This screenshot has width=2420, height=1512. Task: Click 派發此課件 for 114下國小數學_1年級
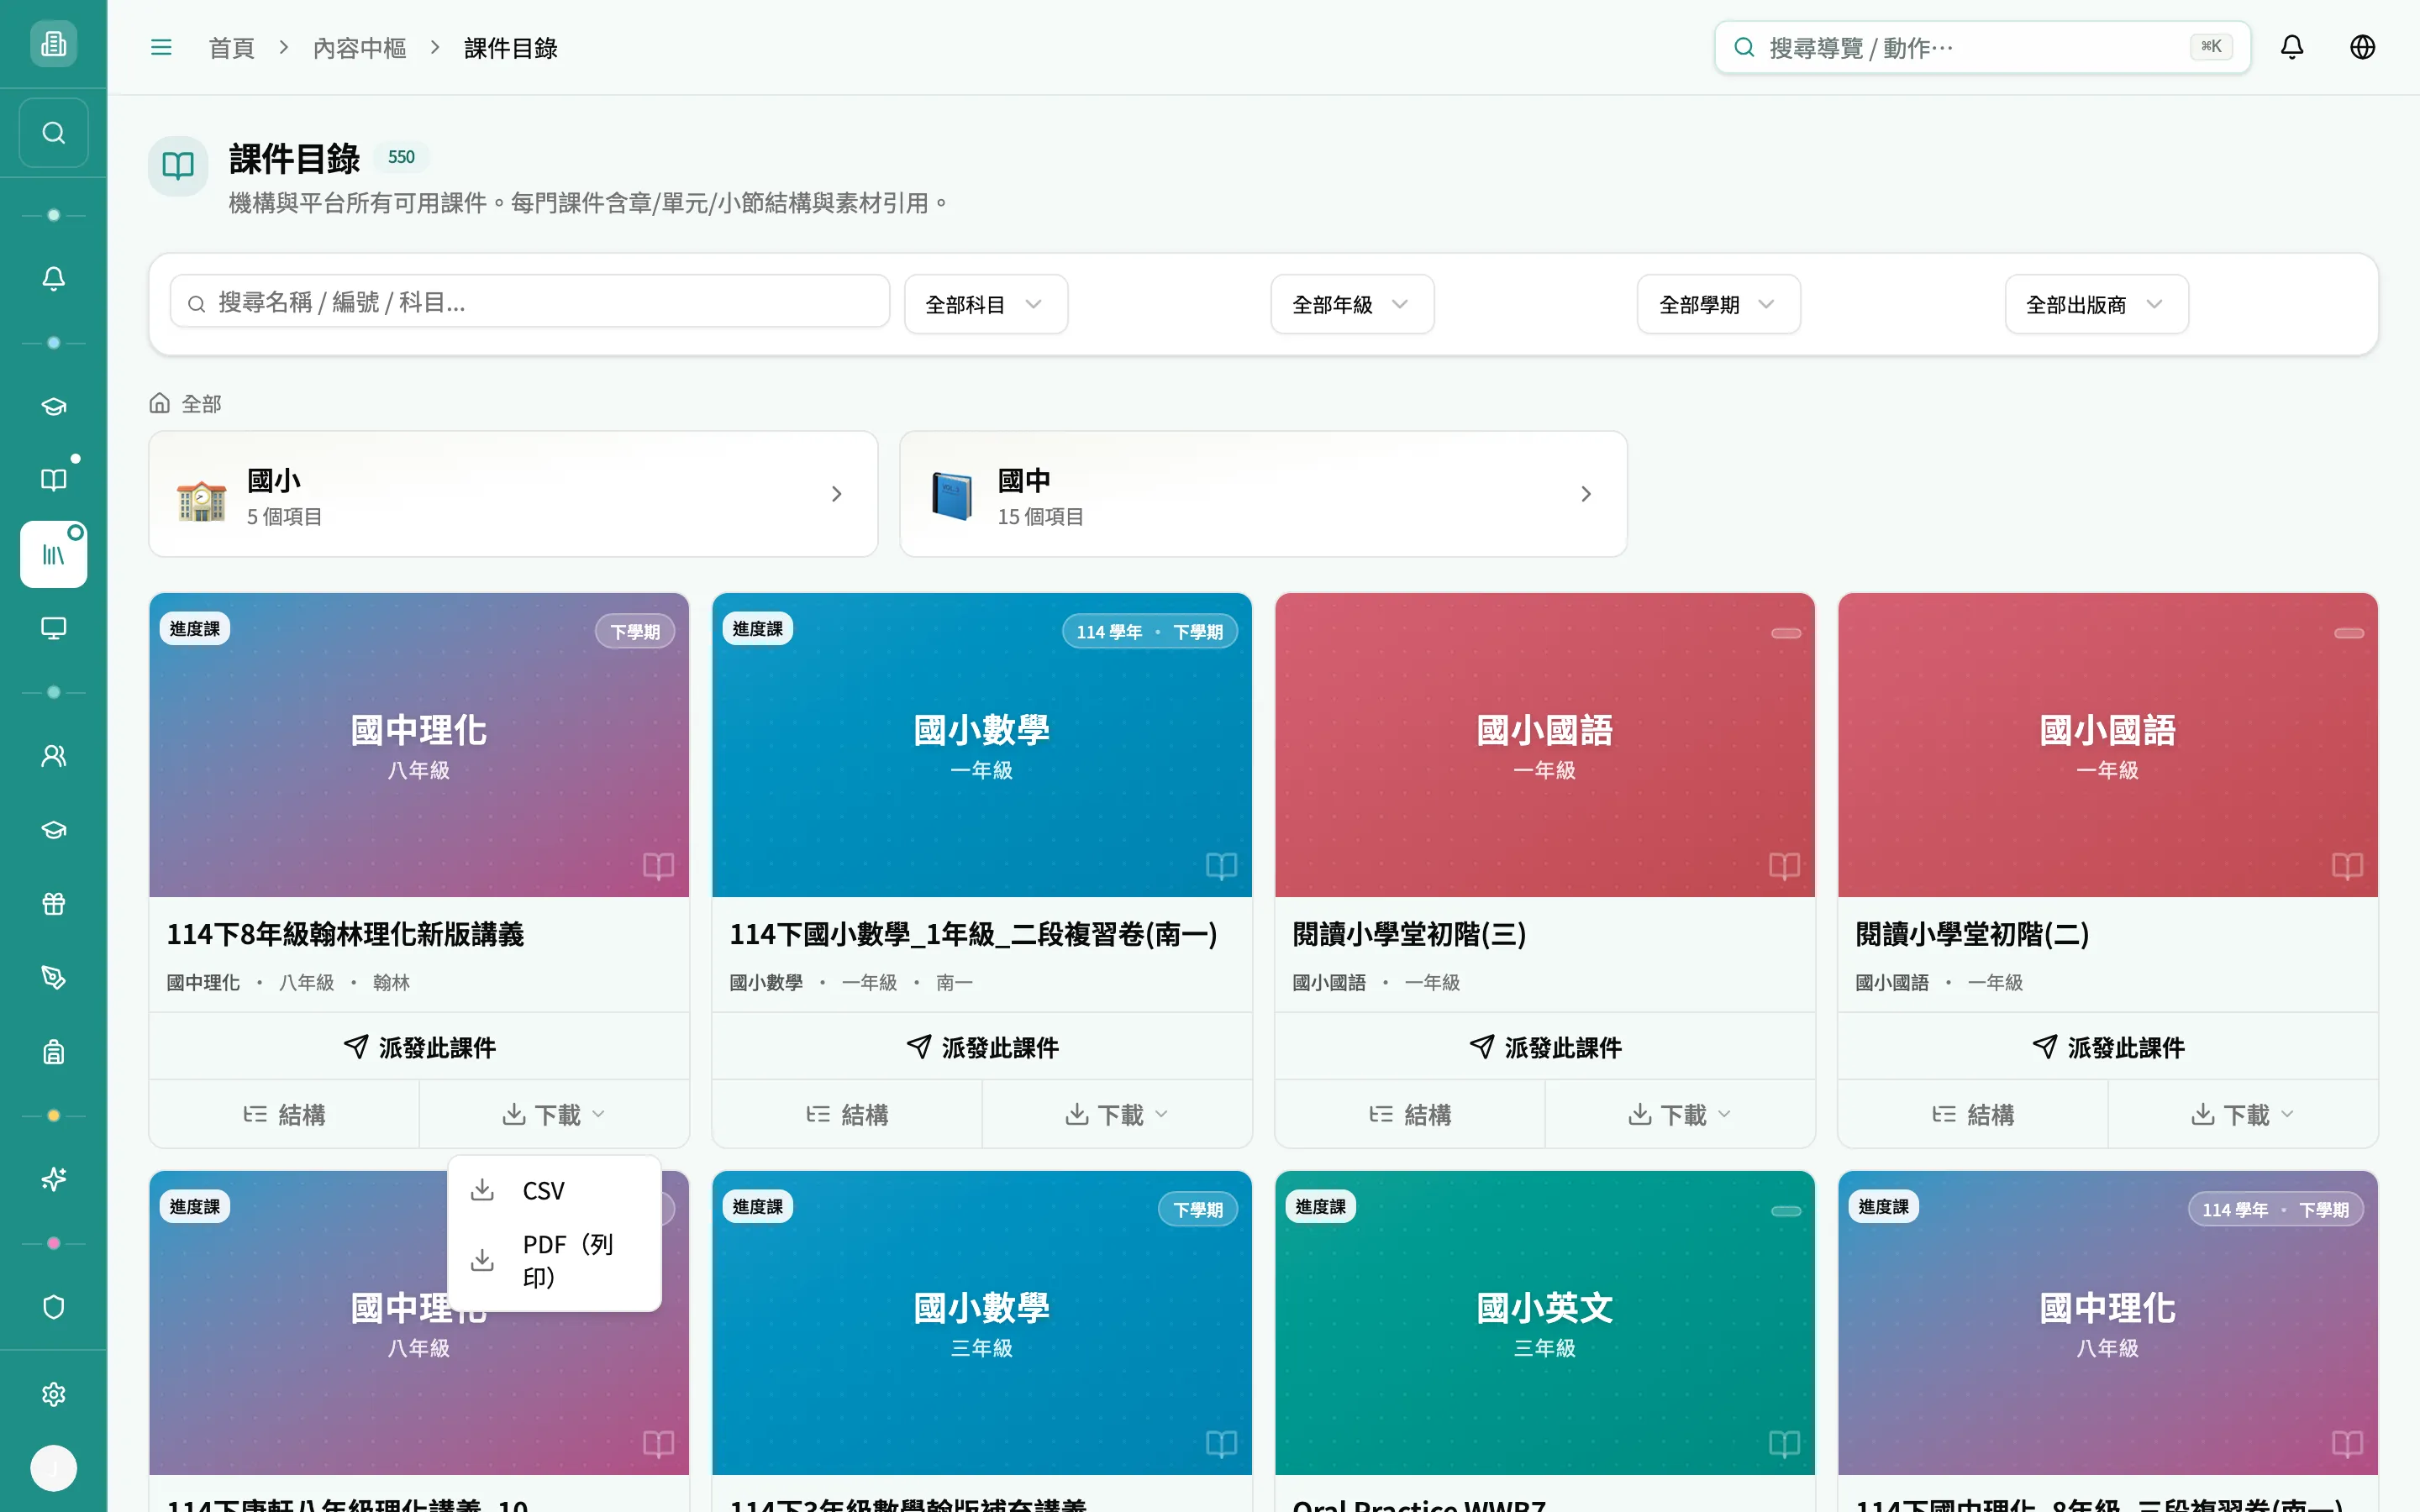click(982, 1047)
